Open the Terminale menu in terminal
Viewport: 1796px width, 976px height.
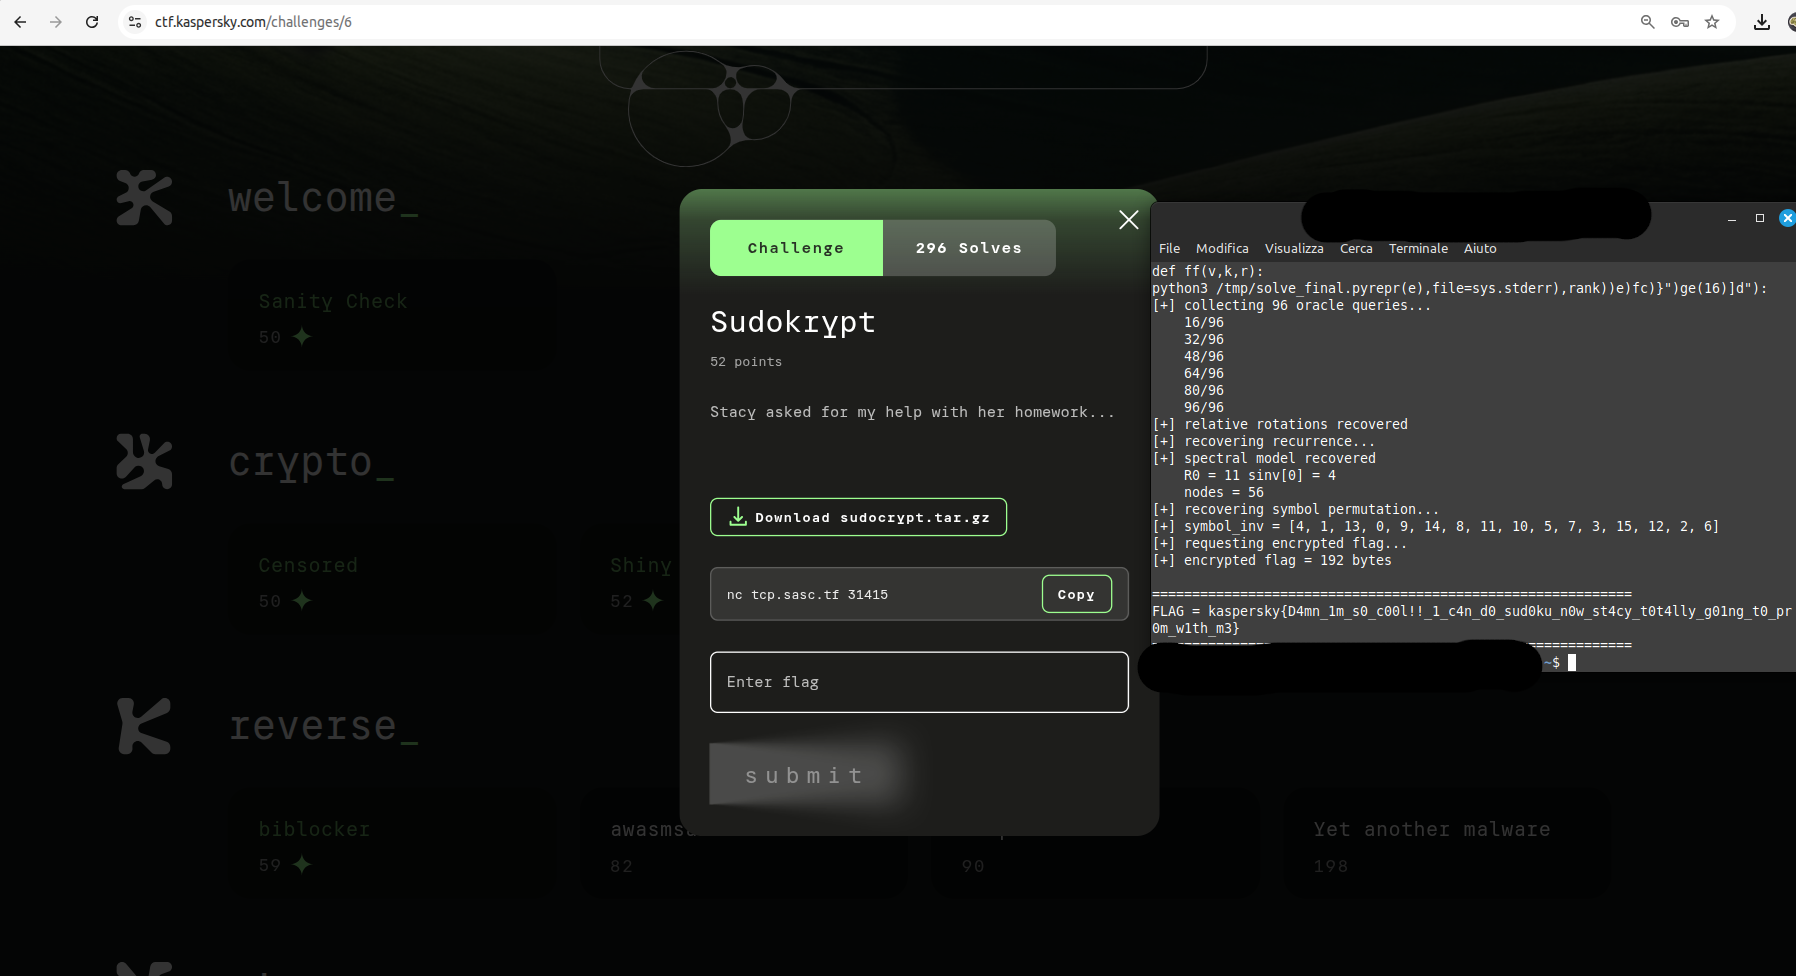point(1418,249)
